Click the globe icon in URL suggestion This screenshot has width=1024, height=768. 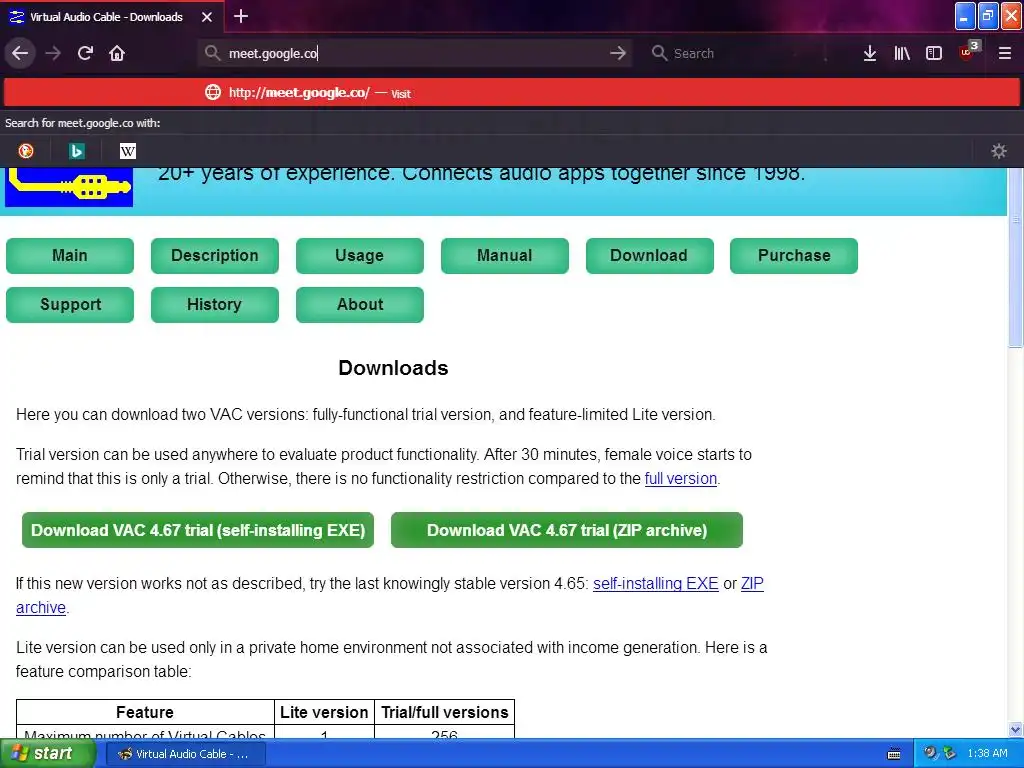[x=213, y=93]
